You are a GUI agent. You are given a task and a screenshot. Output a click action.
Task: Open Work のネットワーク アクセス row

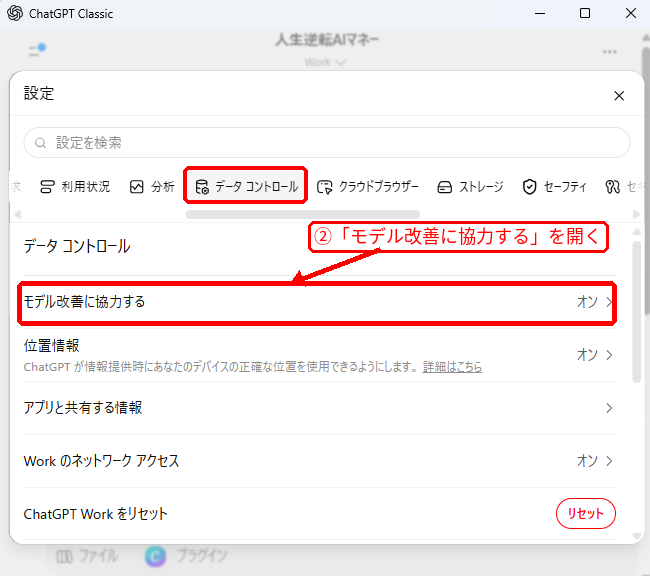click(x=320, y=461)
